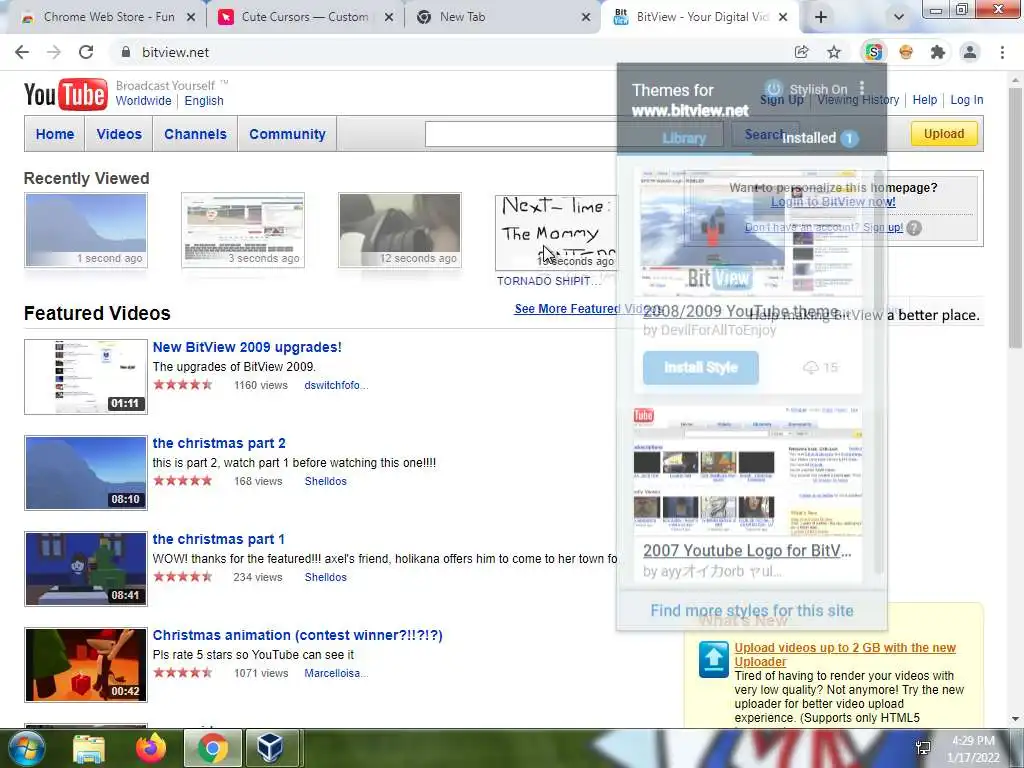Close the New Tab tab
The image size is (1024, 768).
[586, 17]
